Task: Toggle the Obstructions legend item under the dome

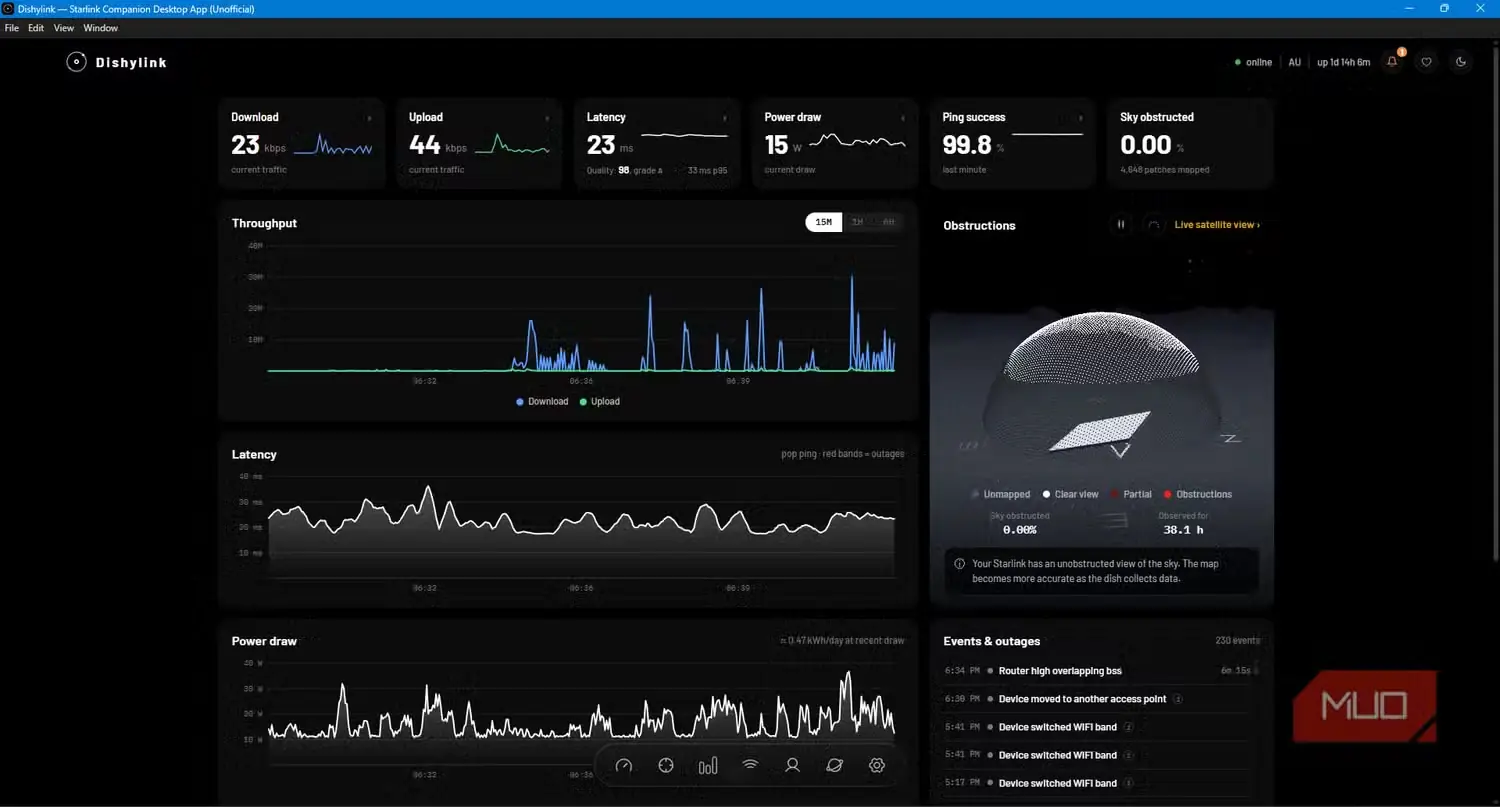Action: (x=1198, y=494)
